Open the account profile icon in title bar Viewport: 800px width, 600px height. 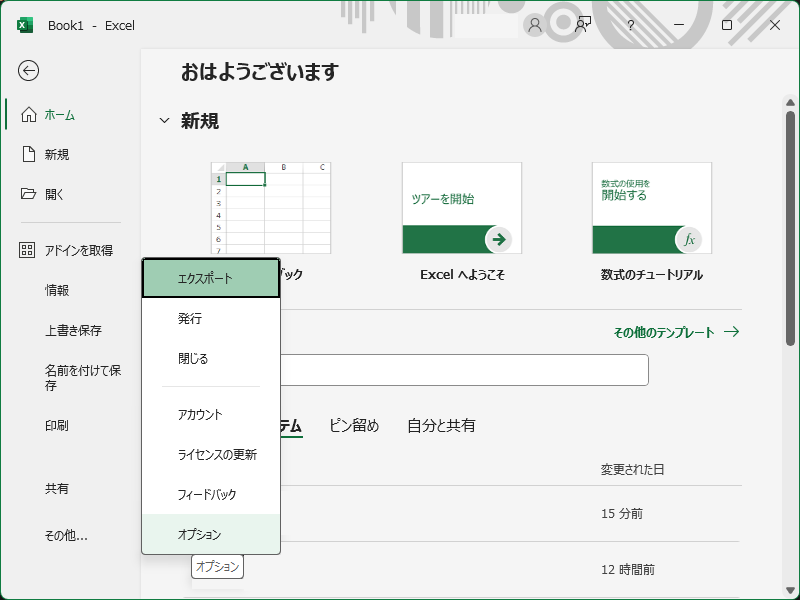pyautogui.click(x=535, y=25)
